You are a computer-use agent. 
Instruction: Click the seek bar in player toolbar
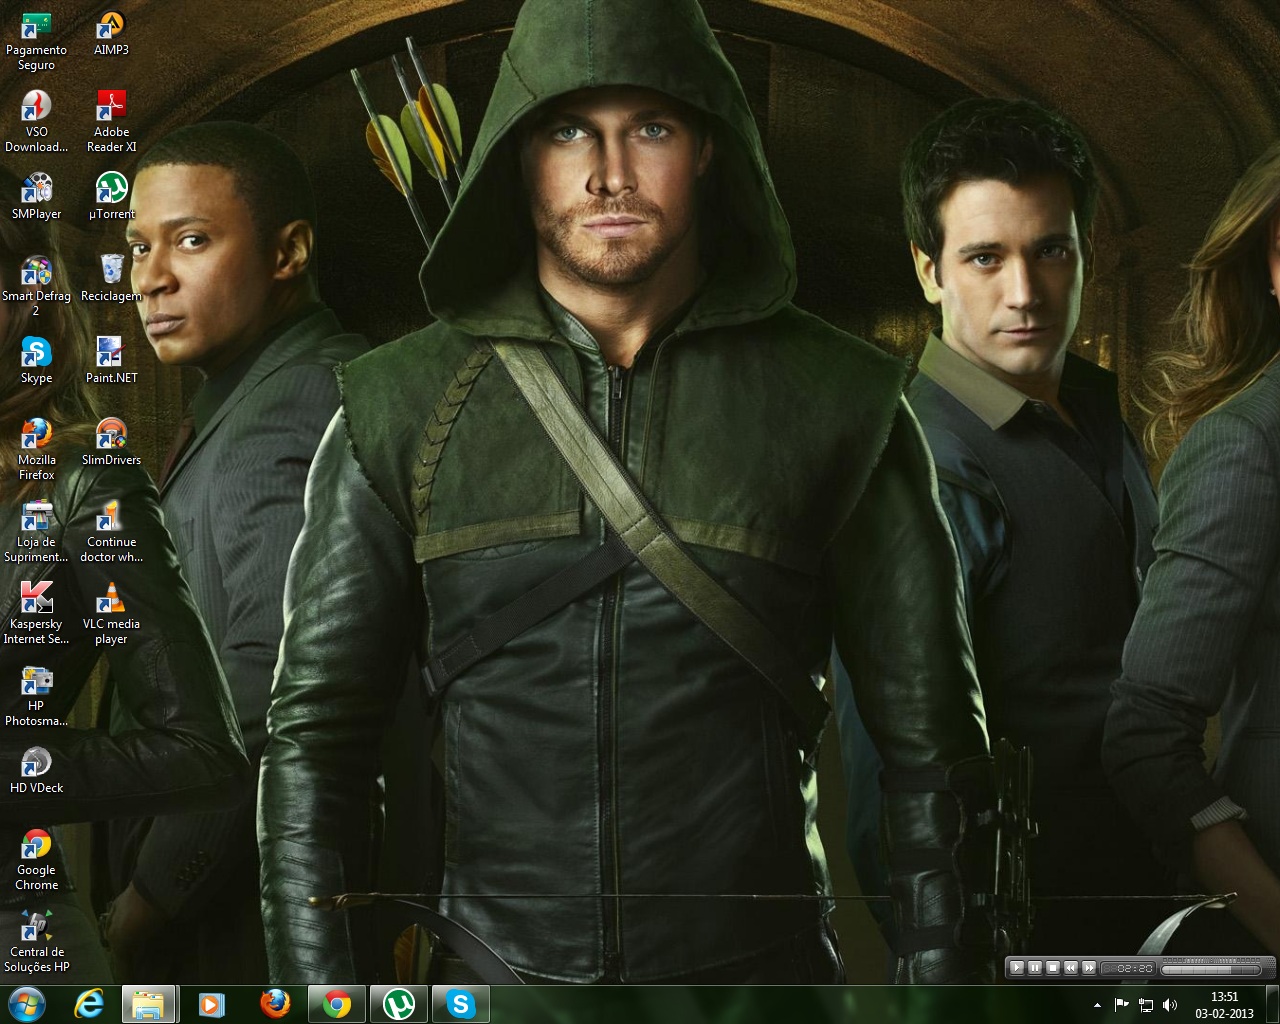tap(1211, 968)
